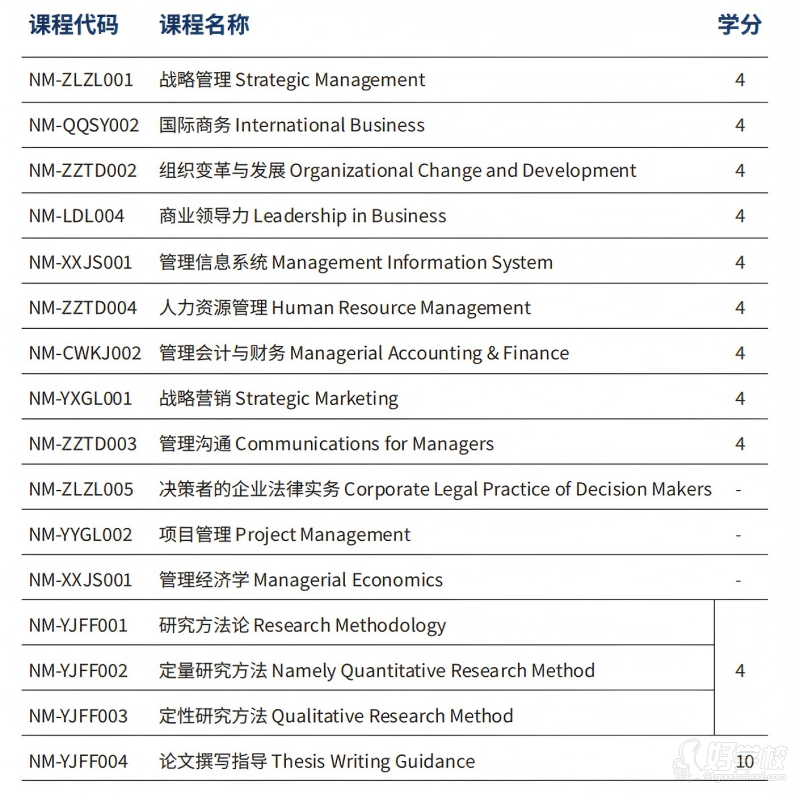Click course code NM-ZZTD002
This screenshot has height=794, width=800.
pyautogui.click(x=82, y=171)
